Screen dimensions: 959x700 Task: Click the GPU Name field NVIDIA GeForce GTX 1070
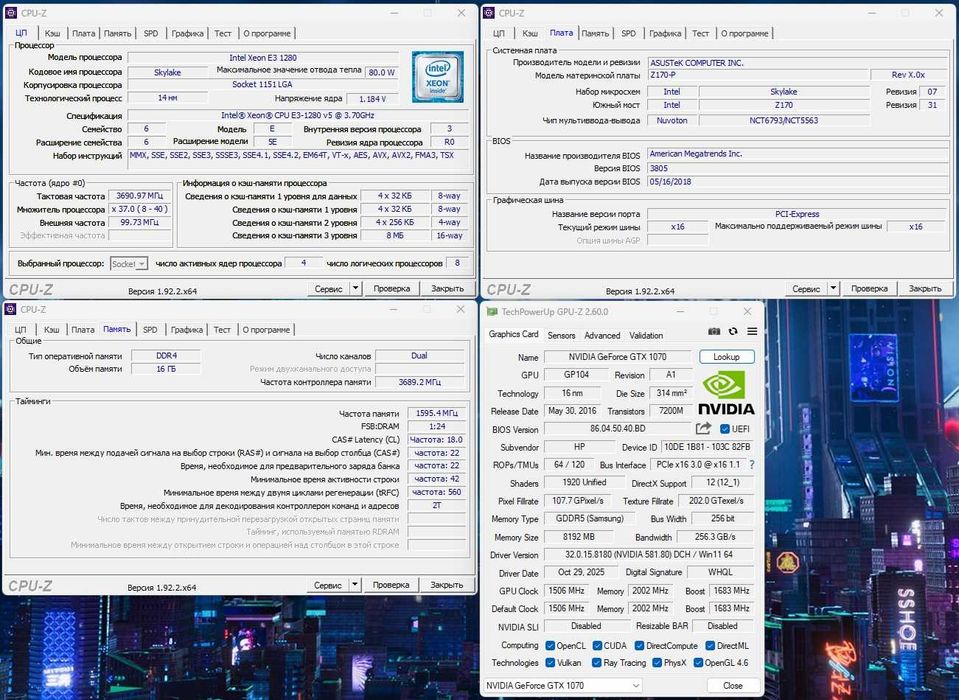click(617, 356)
